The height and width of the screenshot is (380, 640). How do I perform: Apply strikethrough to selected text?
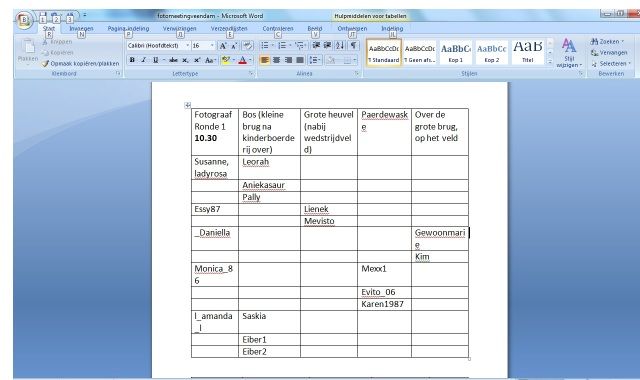tap(173, 60)
